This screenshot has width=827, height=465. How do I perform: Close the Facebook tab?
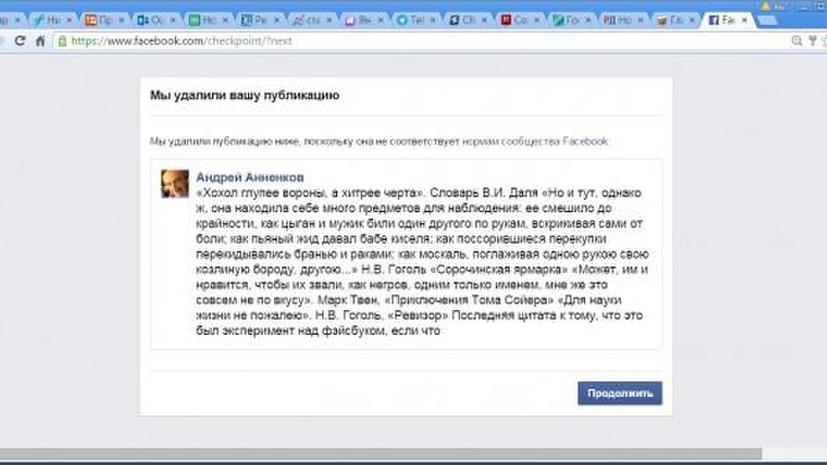(744, 20)
